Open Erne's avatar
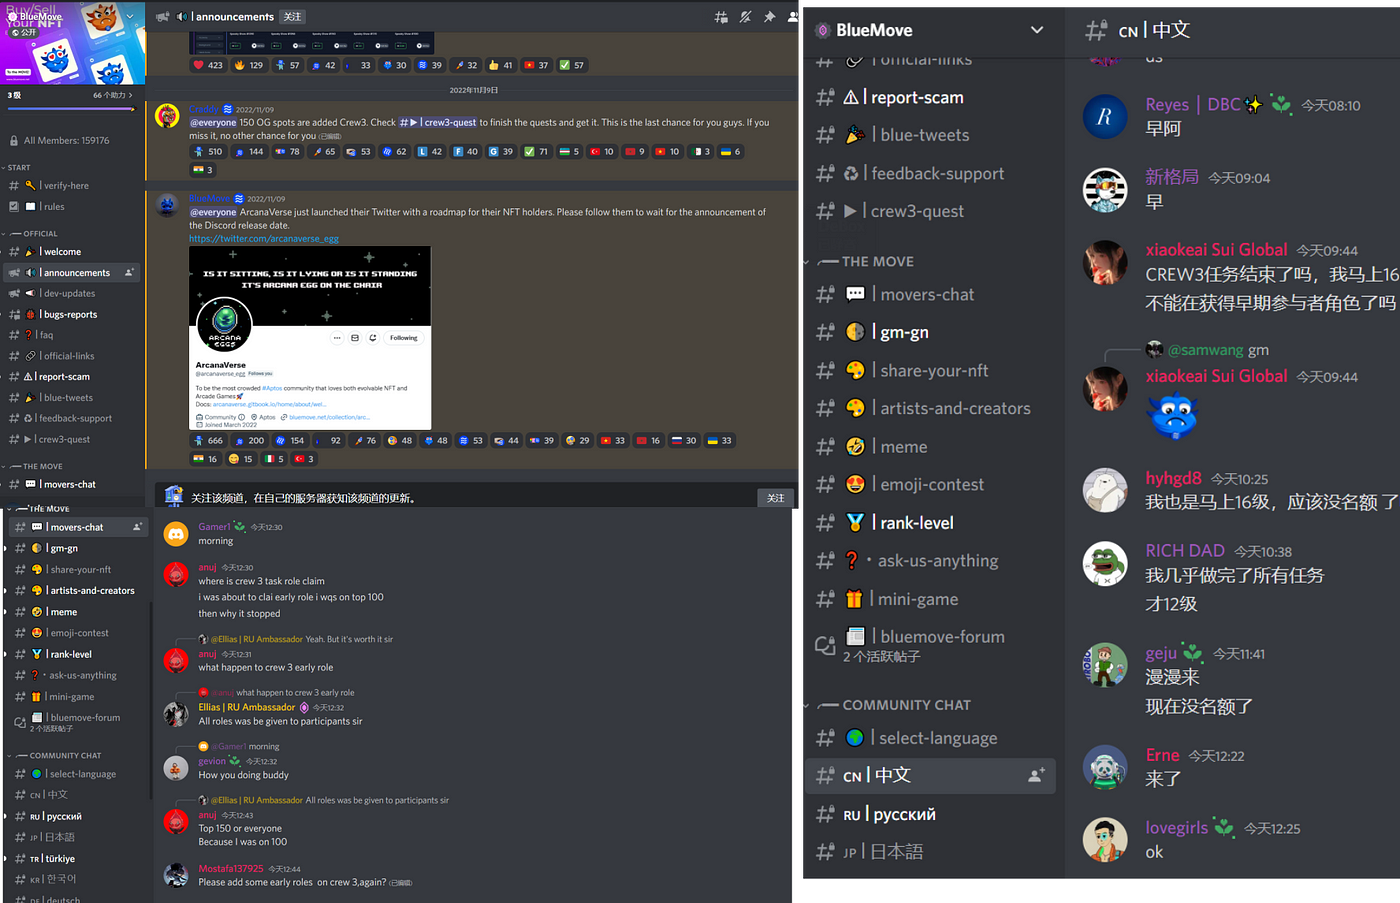This screenshot has height=903, width=1400. 1105,767
